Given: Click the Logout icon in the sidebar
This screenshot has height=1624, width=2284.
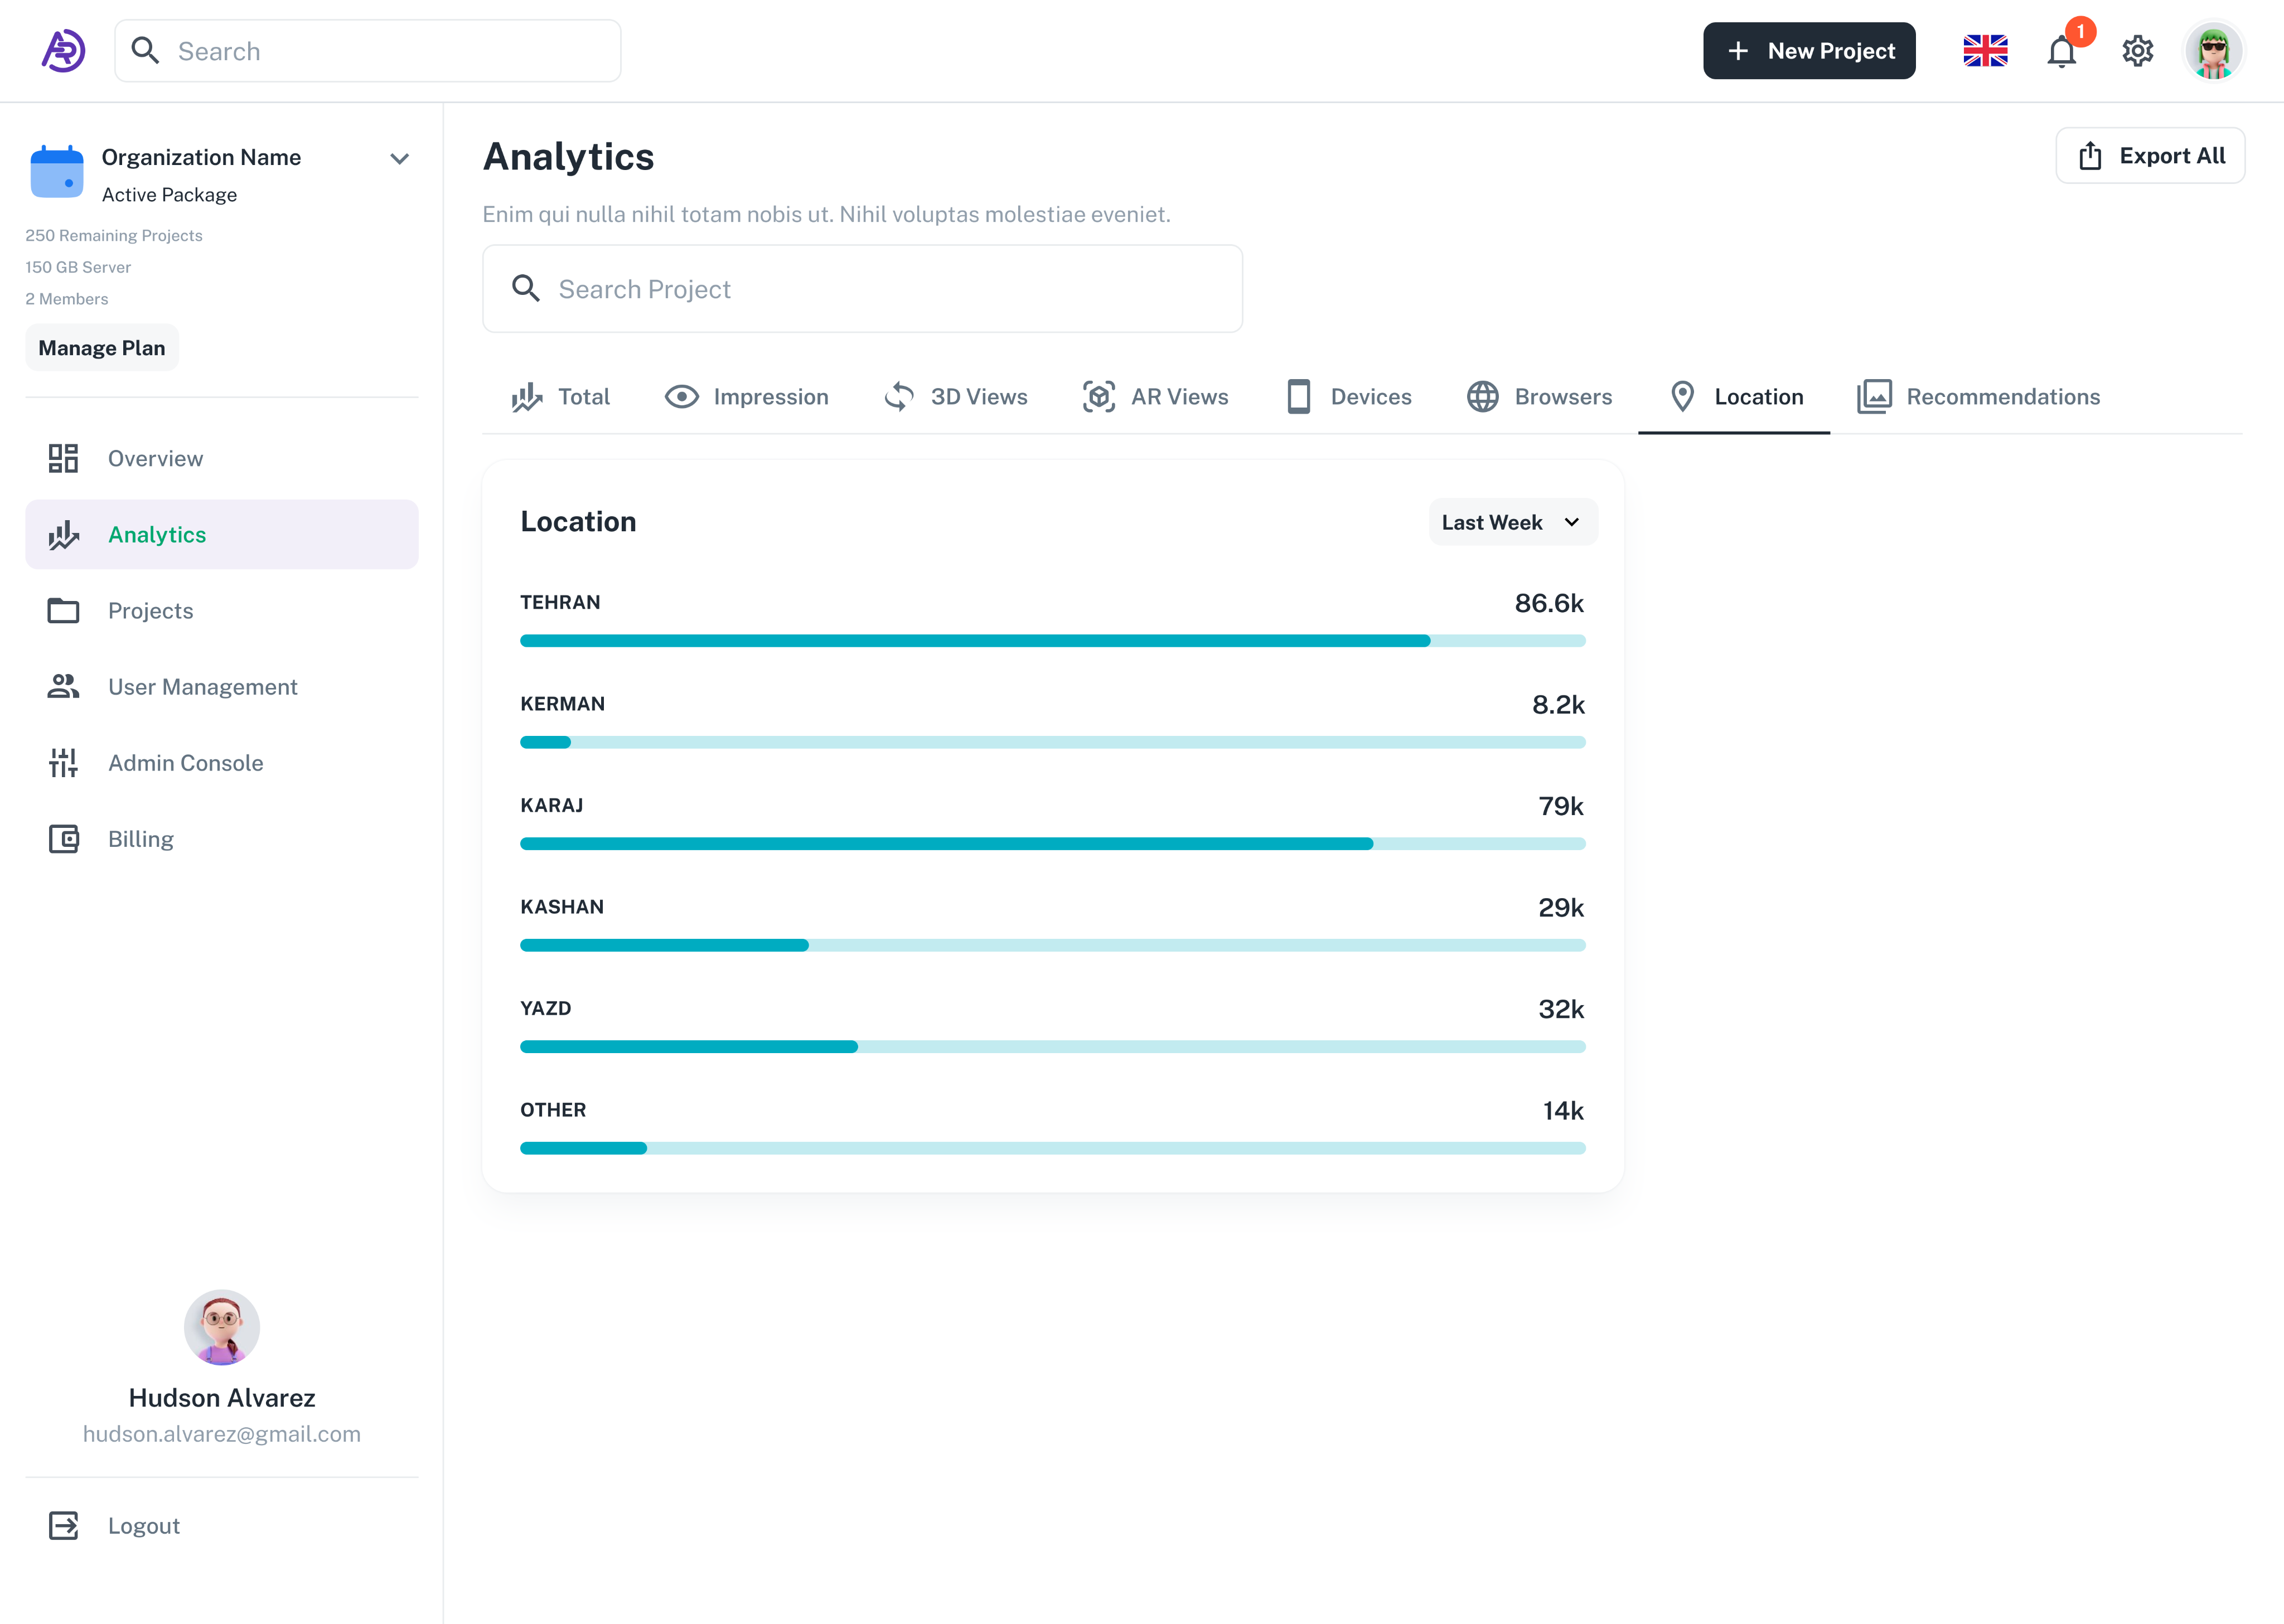Looking at the screenshot, I should [x=63, y=1525].
